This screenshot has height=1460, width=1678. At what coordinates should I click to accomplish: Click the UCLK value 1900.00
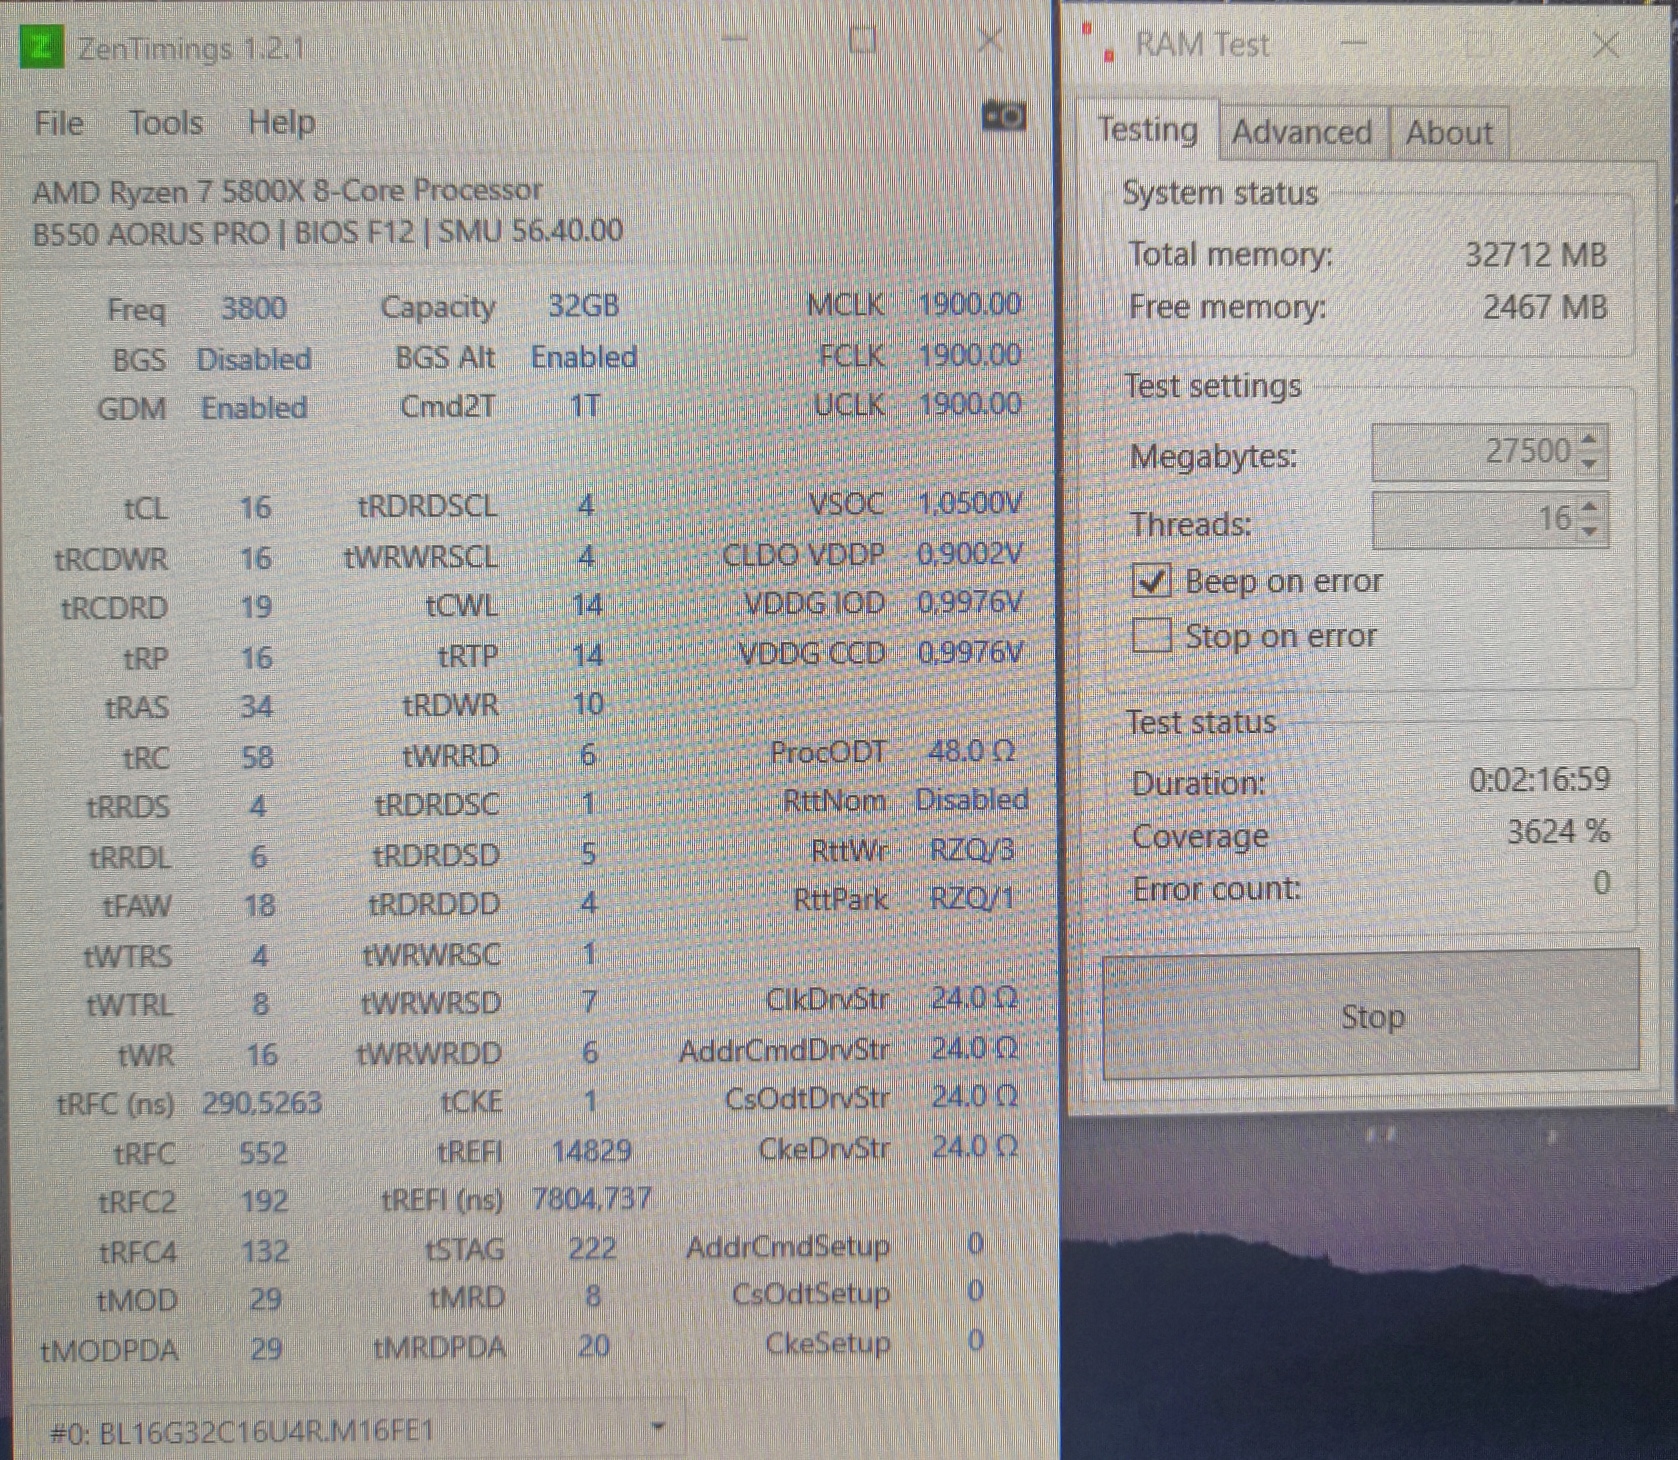tap(970, 404)
